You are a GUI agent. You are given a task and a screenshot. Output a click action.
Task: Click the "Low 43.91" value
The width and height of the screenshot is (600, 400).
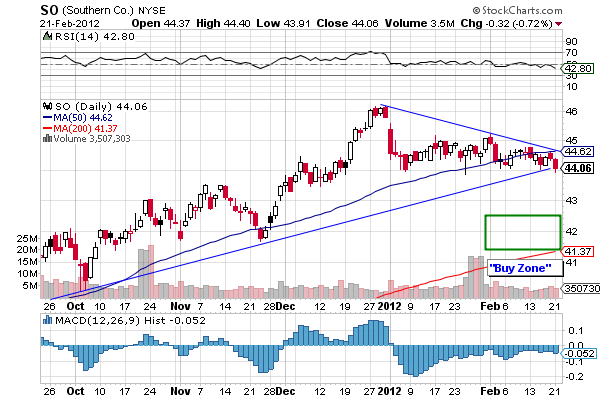point(283,23)
